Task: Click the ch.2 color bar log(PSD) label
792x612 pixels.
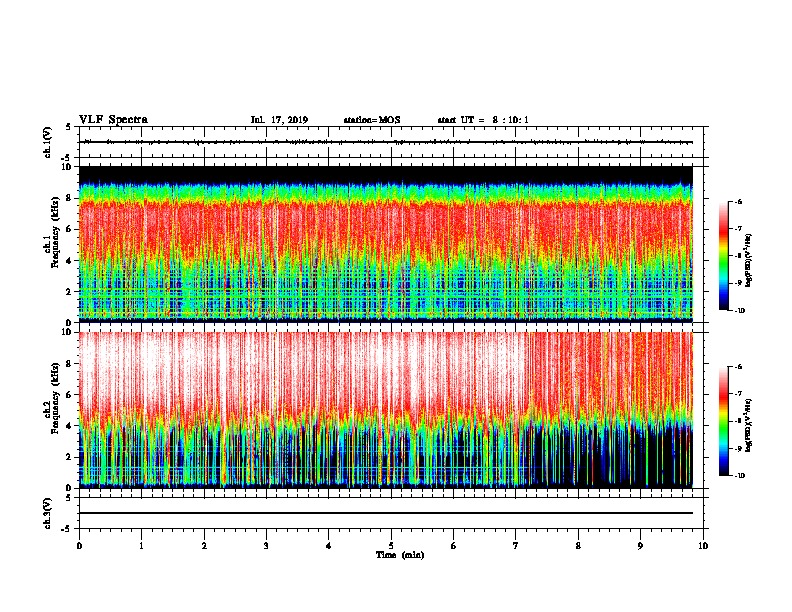Action: pos(748,425)
